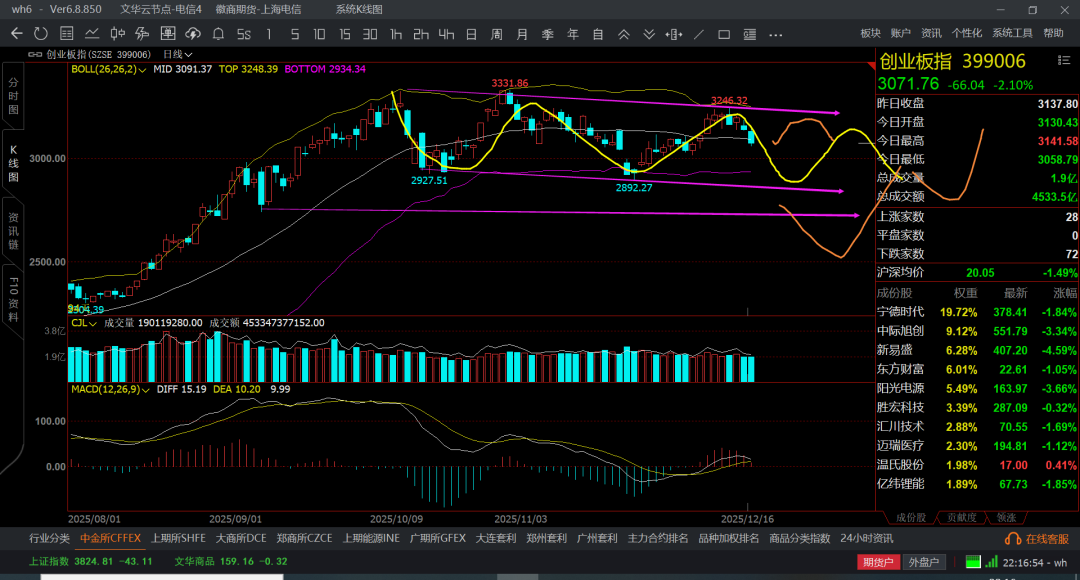Screen dimensions: 1080x580
Task: Toggle the 1h period timeframe
Action: pos(396,33)
